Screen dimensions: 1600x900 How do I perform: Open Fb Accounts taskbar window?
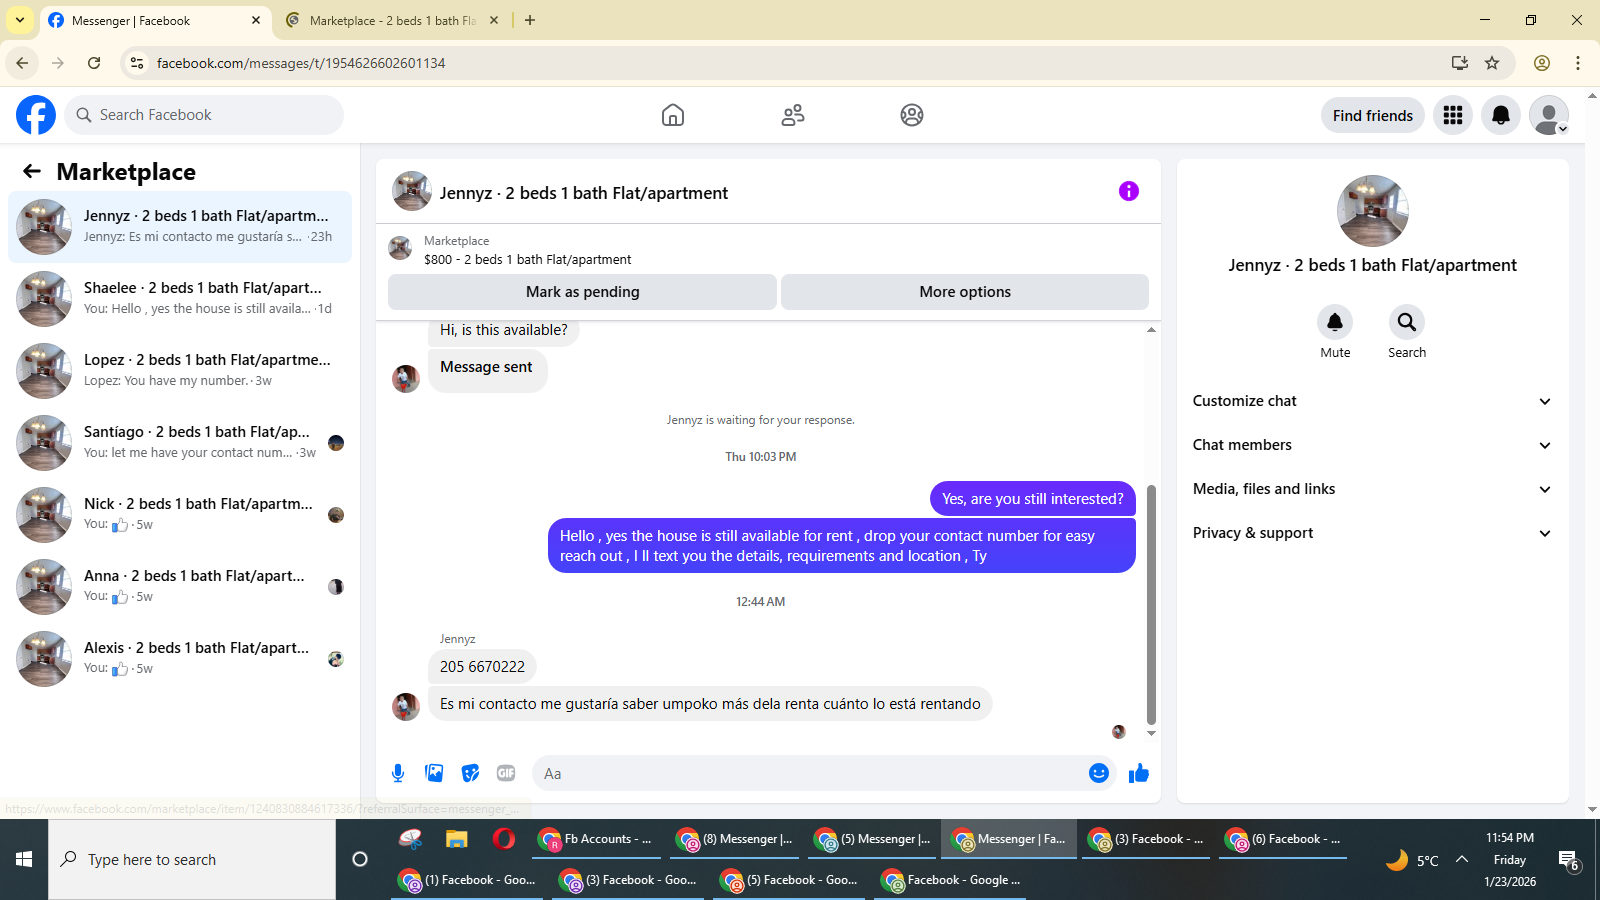pyautogui.click(x=597, y=839)
